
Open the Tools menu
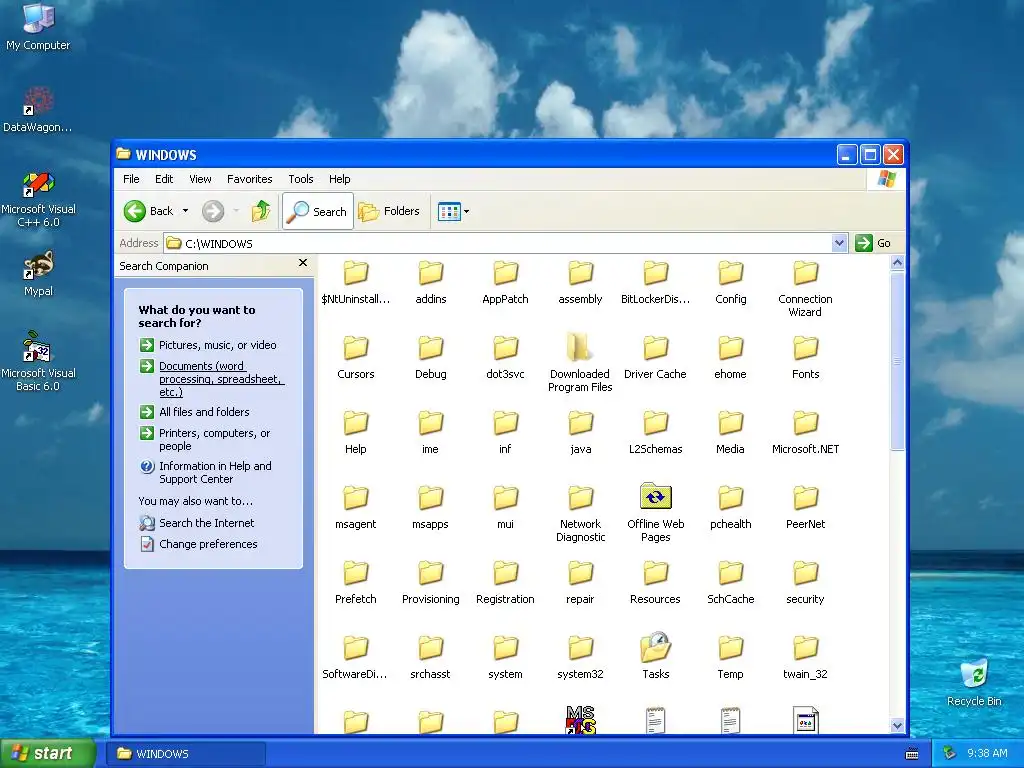pos(300,179)
